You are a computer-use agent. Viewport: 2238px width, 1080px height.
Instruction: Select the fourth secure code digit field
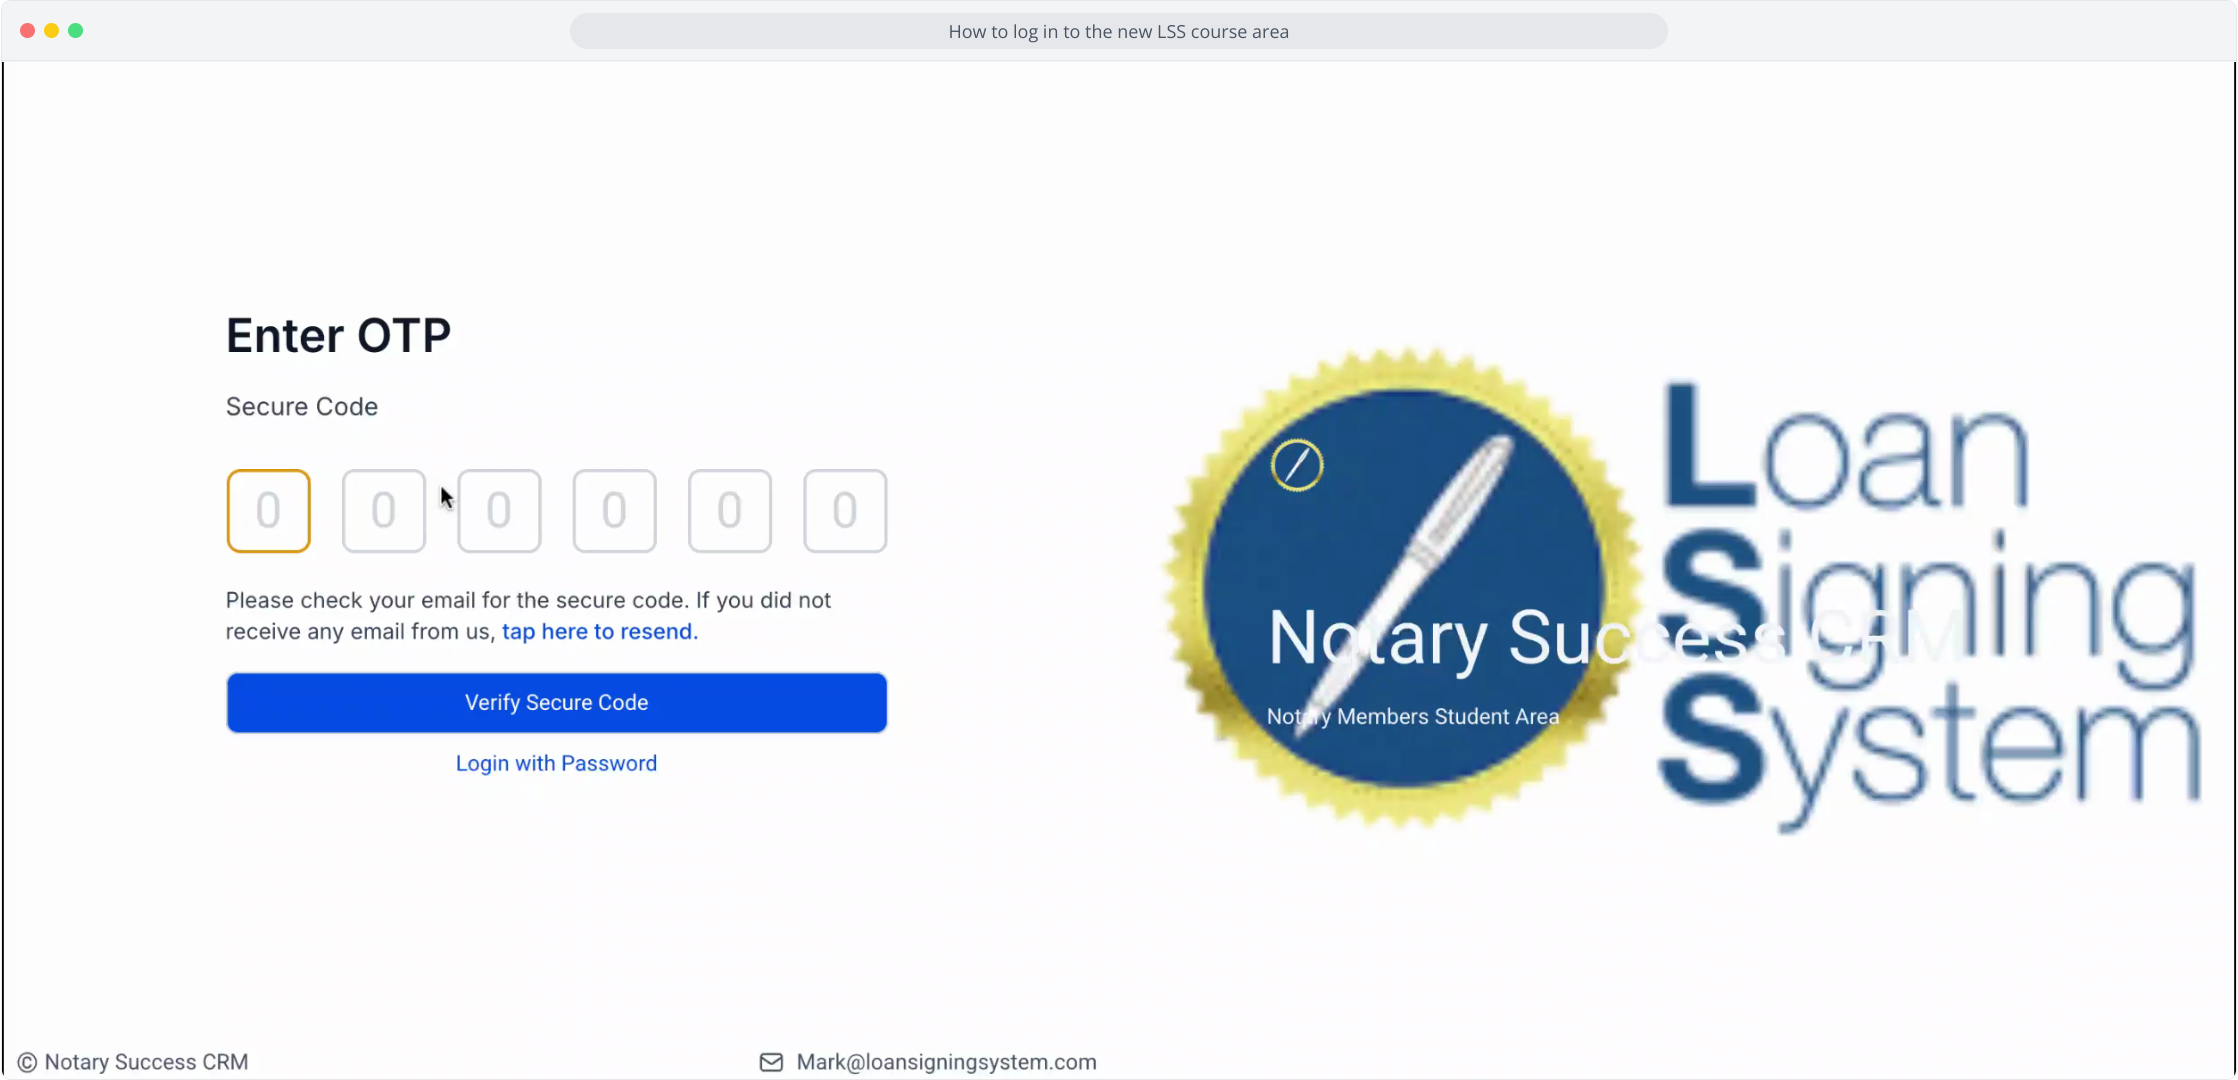pos(614,511)
